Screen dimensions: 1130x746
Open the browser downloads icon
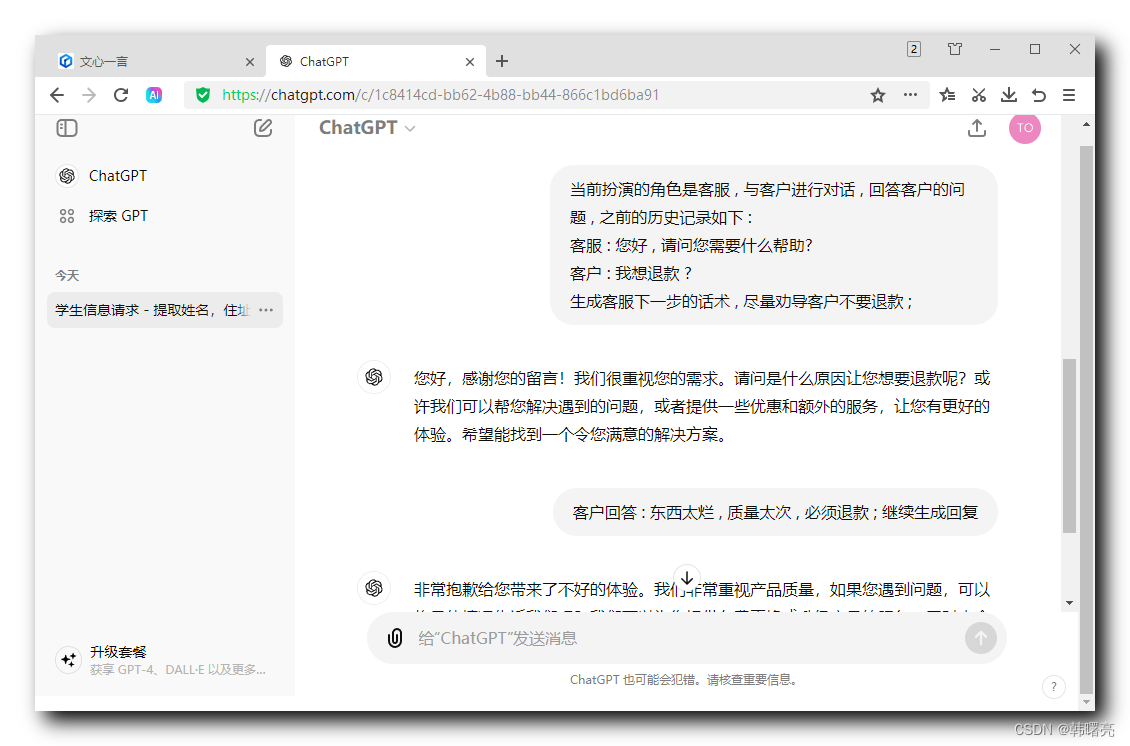click(1009, 95)
